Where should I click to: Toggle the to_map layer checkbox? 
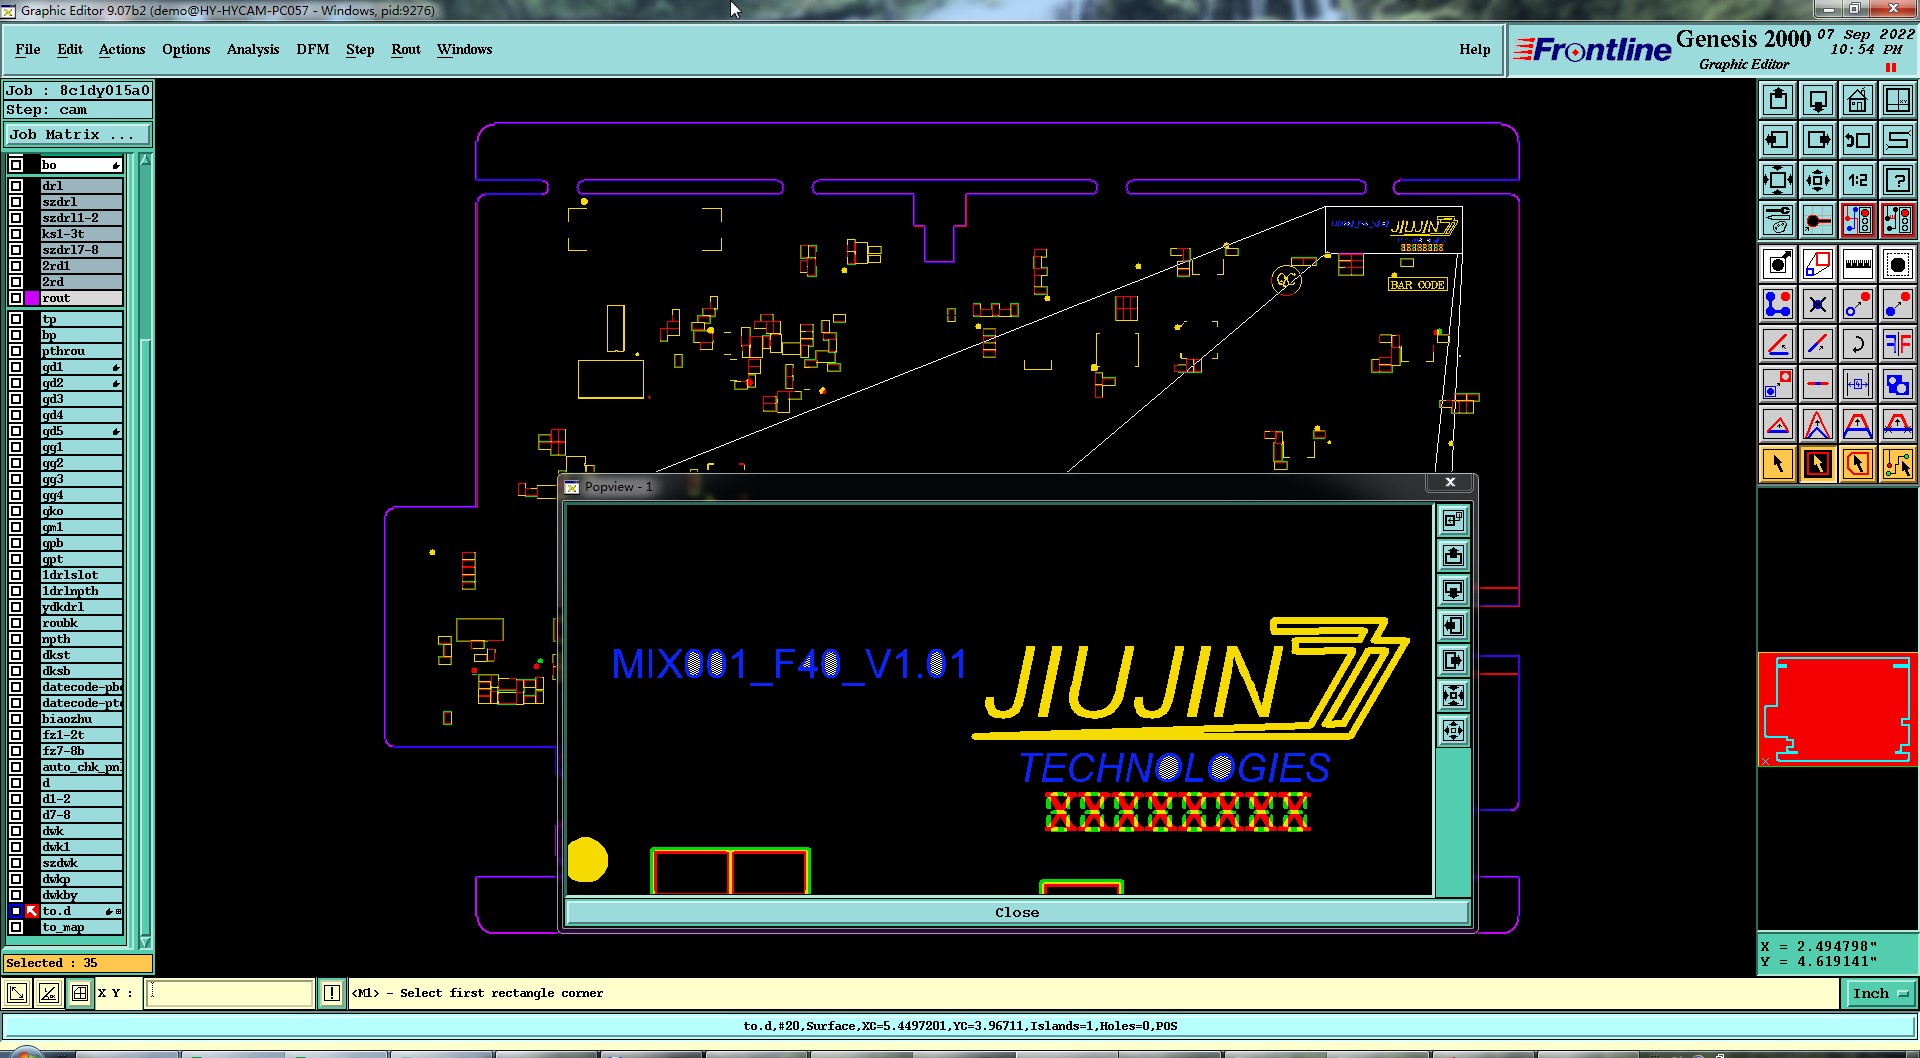point(16,927)
